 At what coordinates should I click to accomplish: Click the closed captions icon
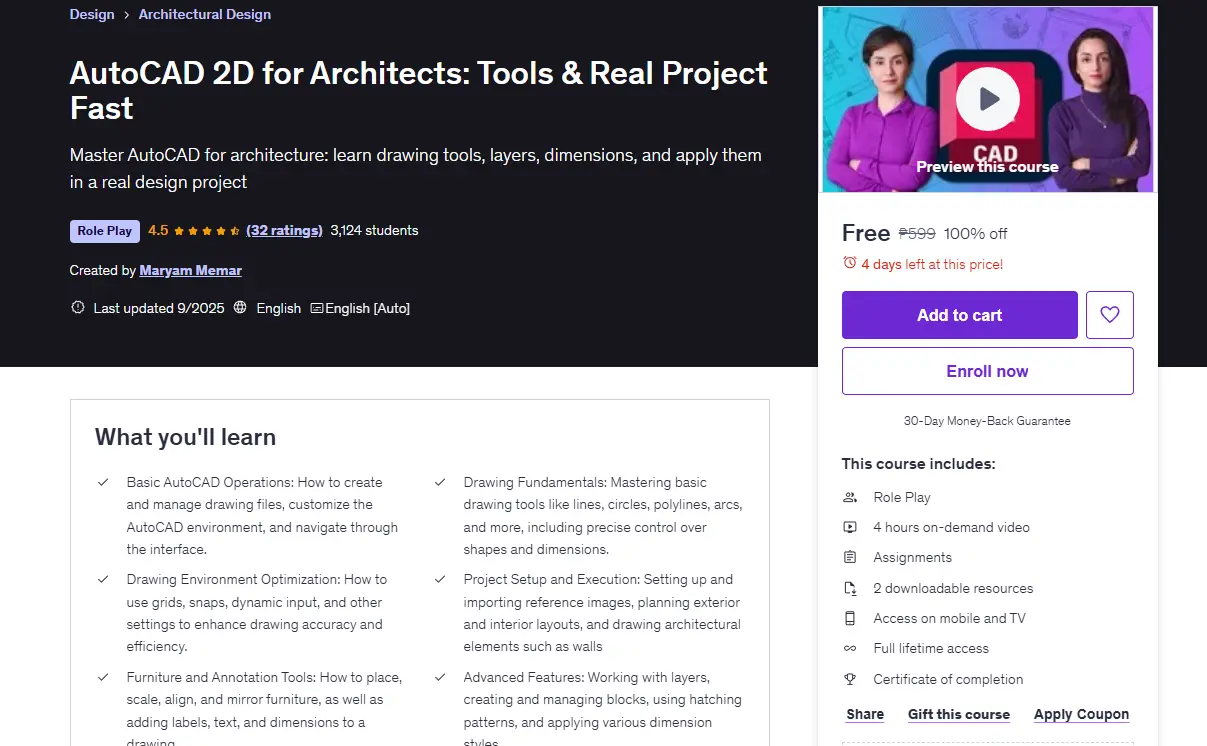316,308
